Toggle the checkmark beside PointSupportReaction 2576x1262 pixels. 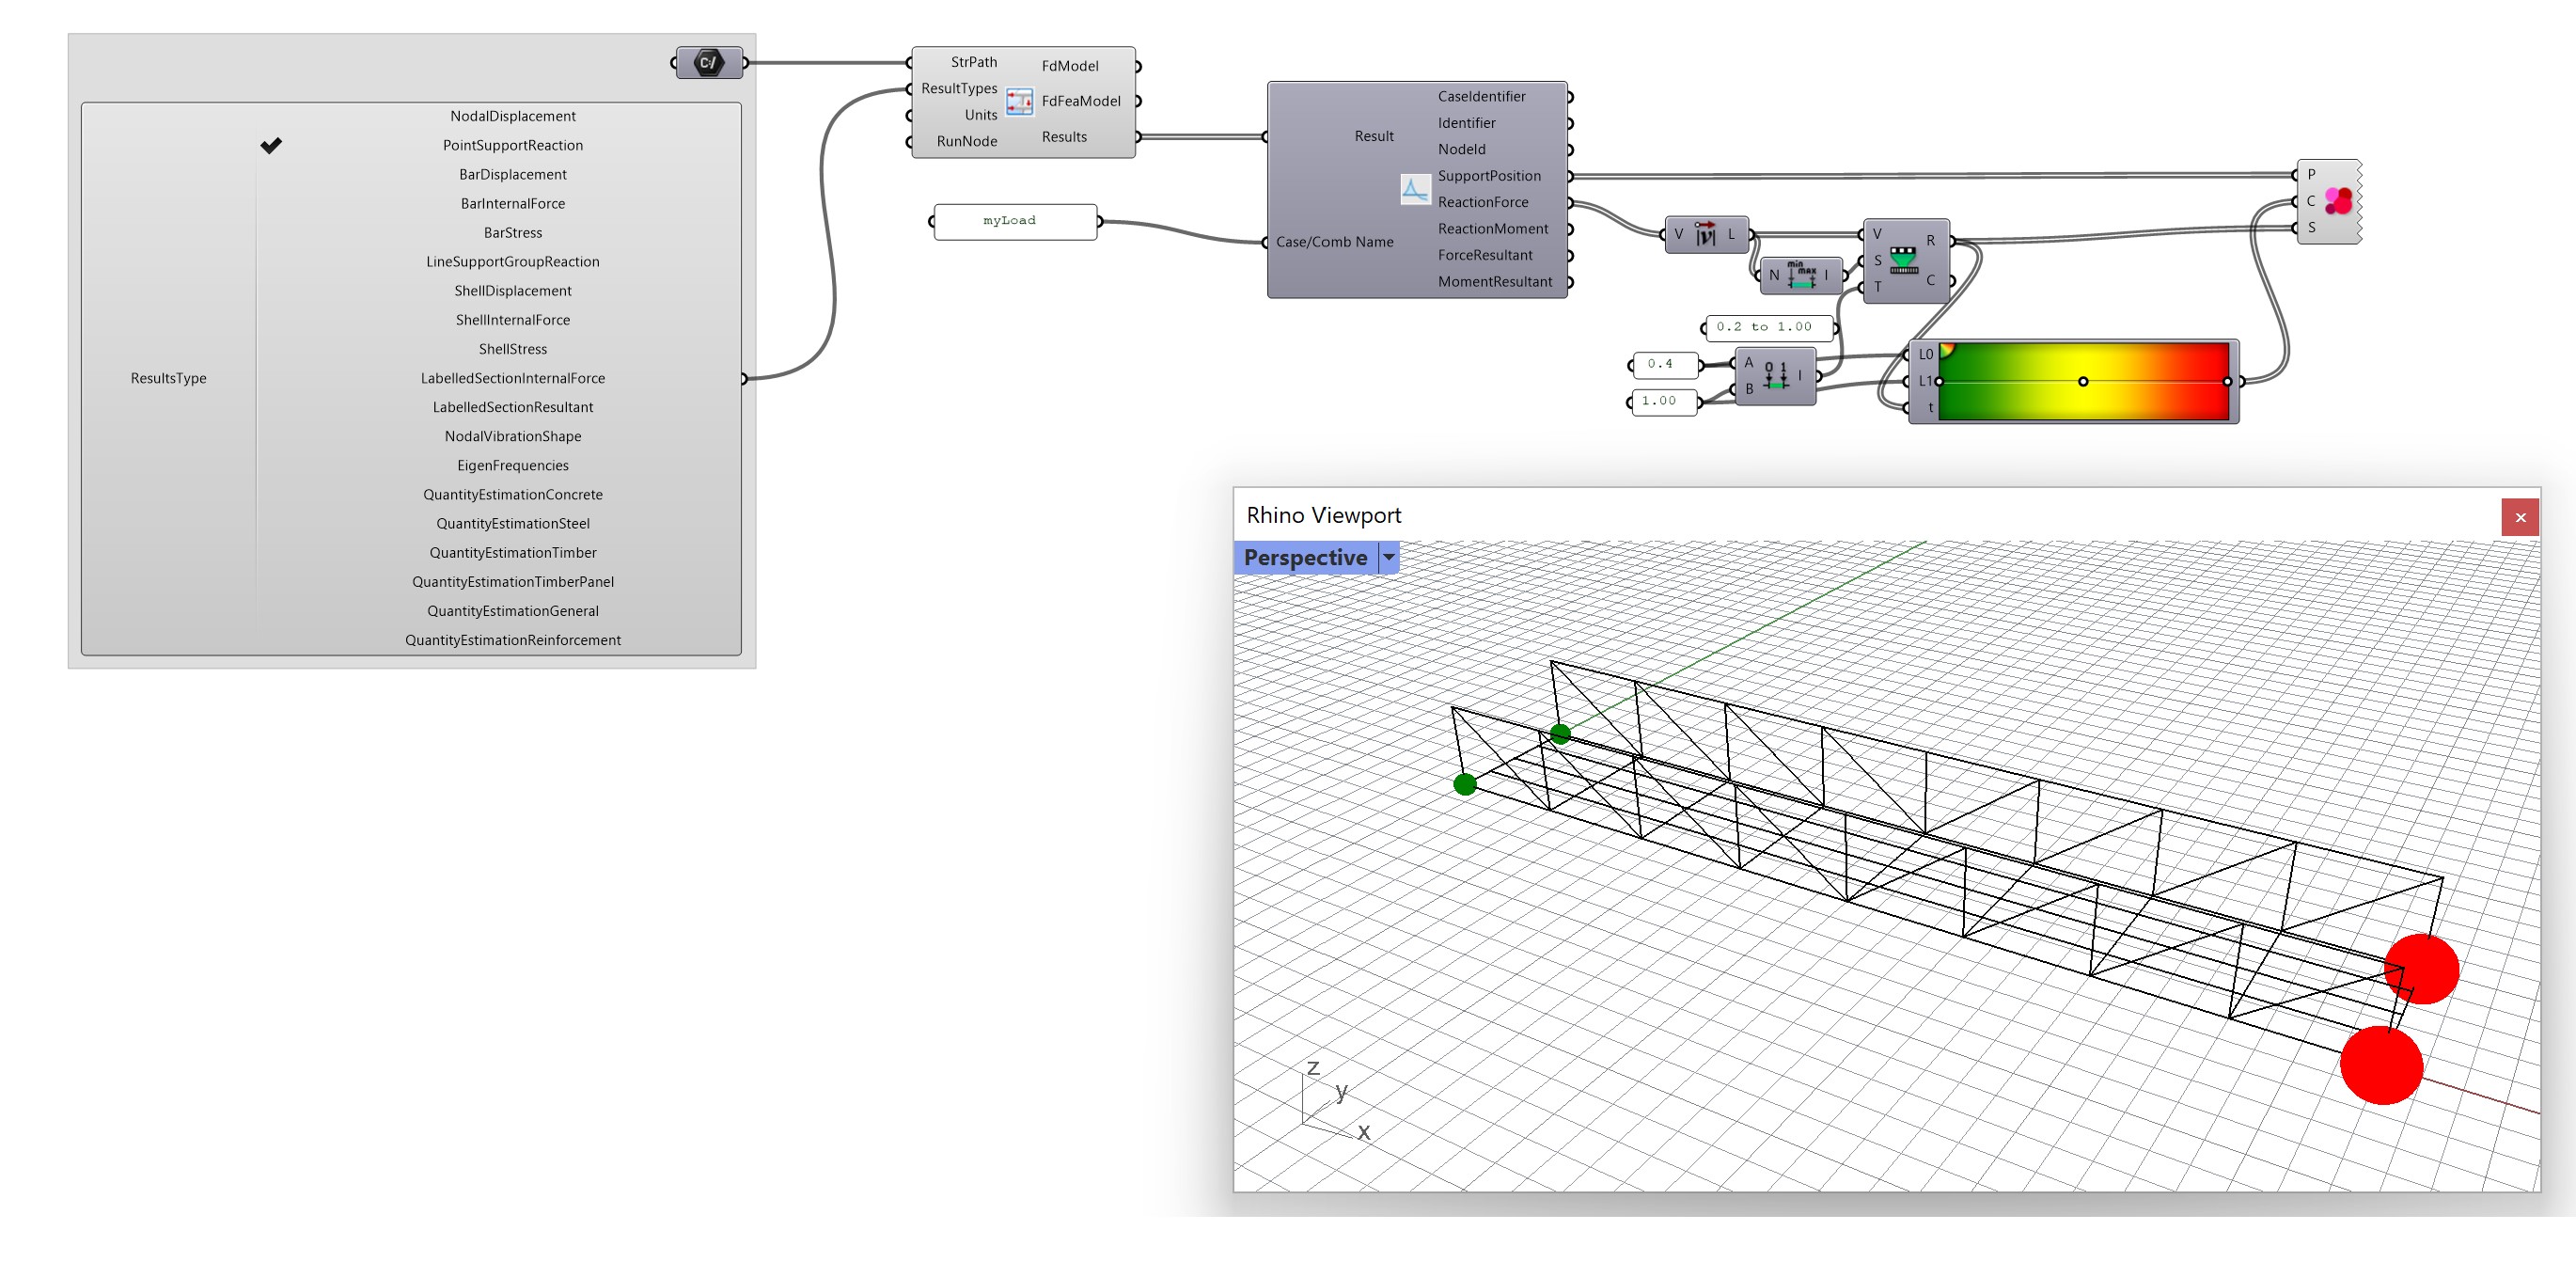pyautogui.click(x=271, y=146)
